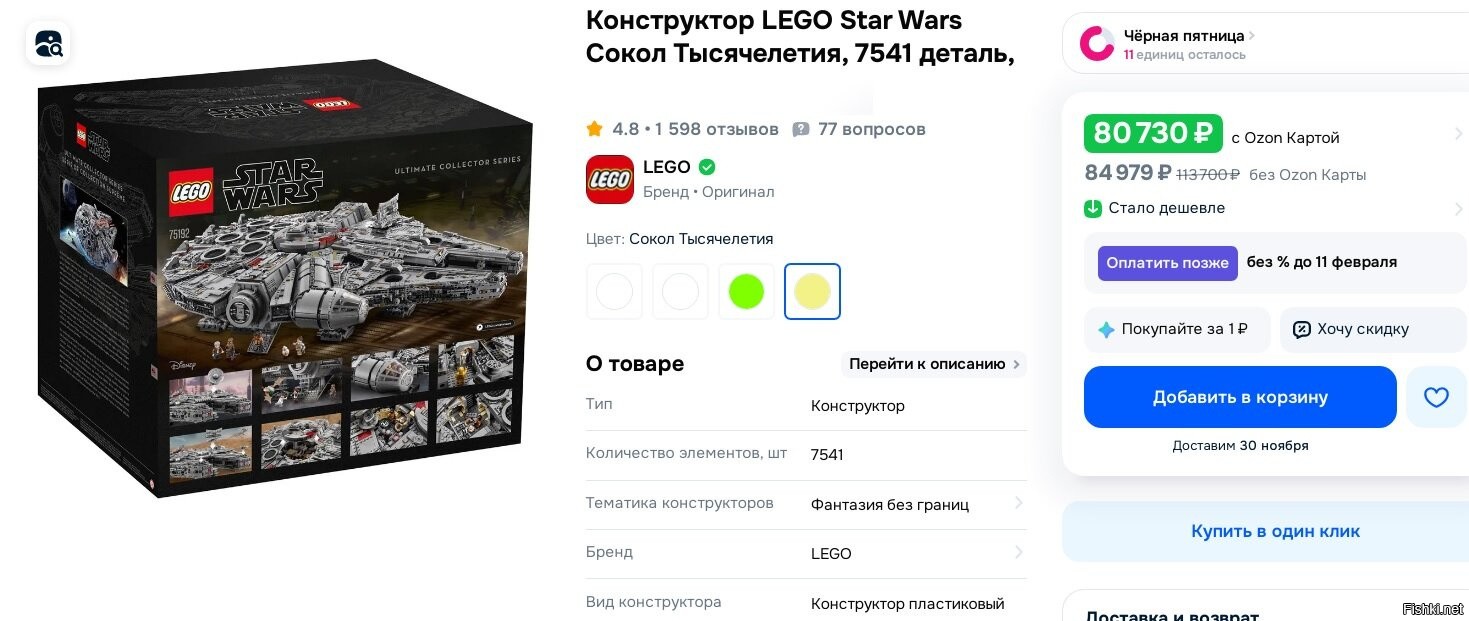Choose the first white color option
This screenshot has height=621, width=1469.
tap(614, 291)
